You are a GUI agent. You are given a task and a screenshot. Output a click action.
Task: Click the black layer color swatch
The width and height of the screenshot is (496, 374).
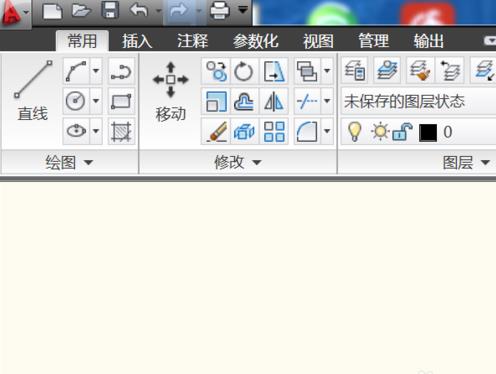click(x=428, y=133)
